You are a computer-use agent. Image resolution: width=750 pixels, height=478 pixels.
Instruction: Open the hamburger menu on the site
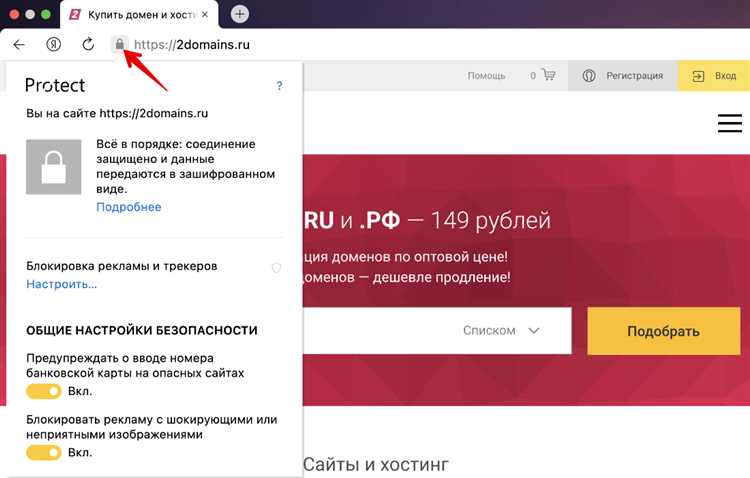pos(729,123)
